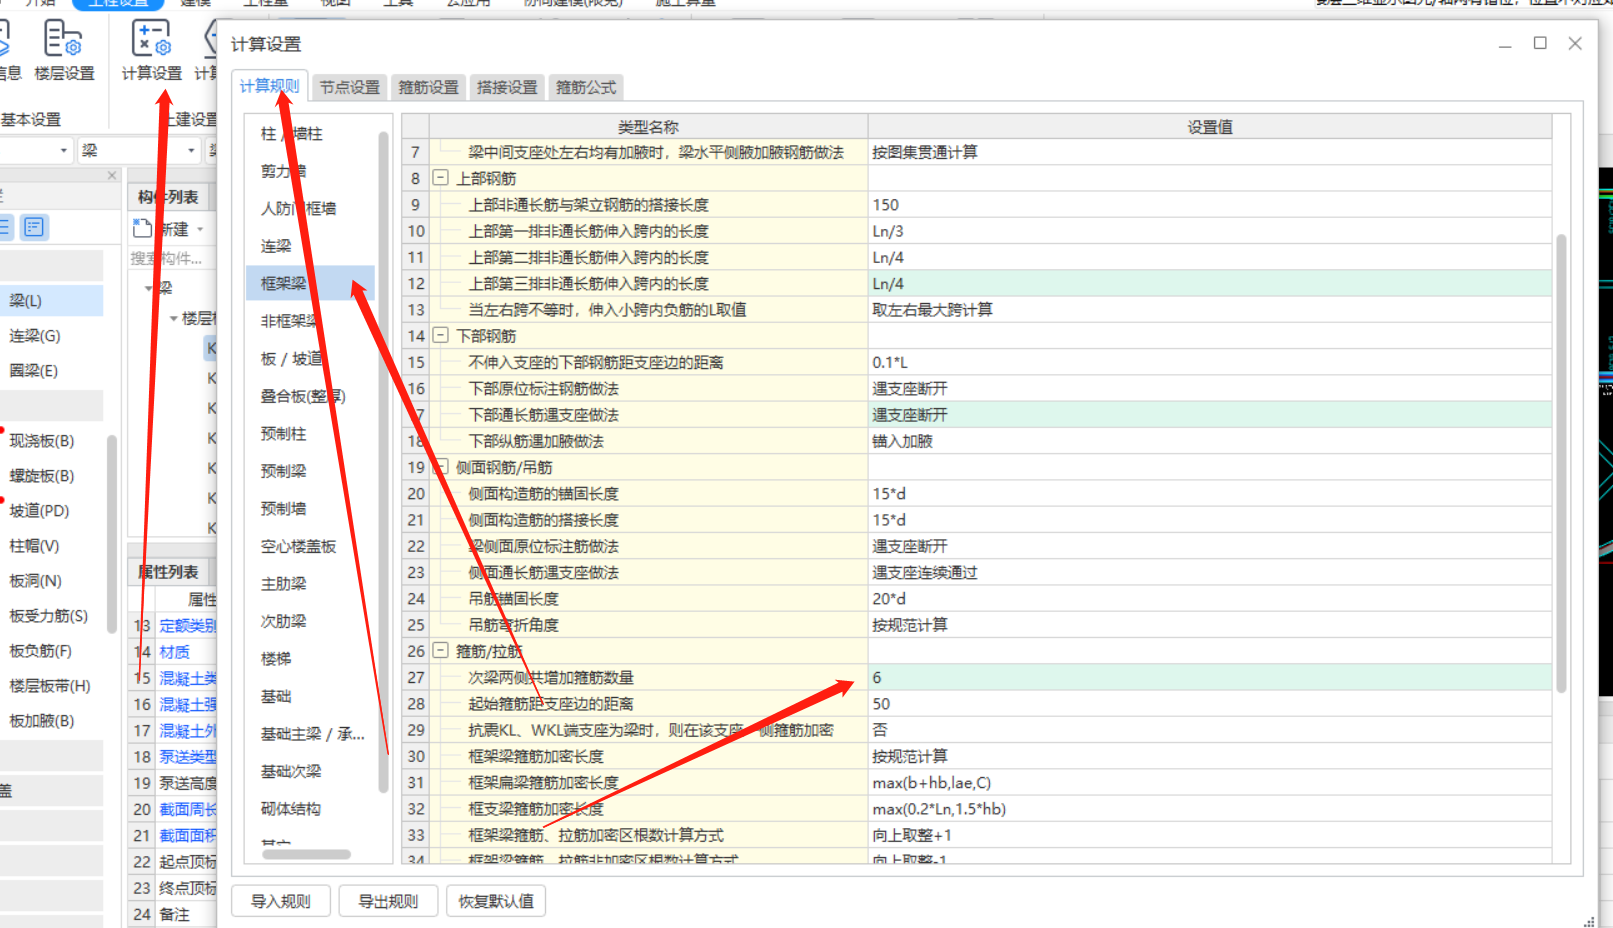Click value 6 for 次梁两侧共增加箍筋数量
This screenshot has height=928, width=1613.
(x=1209, y=677)
